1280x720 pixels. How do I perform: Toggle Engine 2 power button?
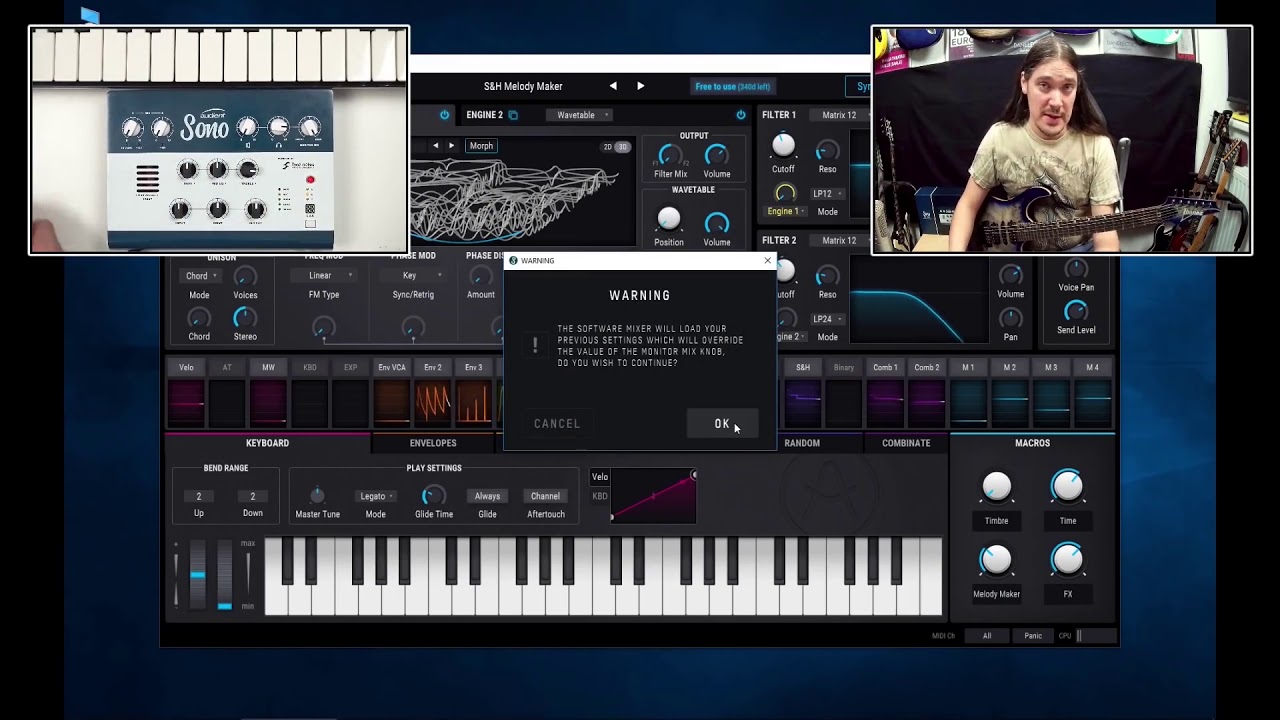coord(741,115)
